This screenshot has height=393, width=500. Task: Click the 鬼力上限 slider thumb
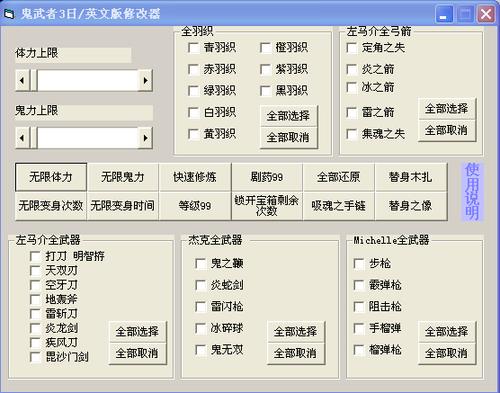33,138
